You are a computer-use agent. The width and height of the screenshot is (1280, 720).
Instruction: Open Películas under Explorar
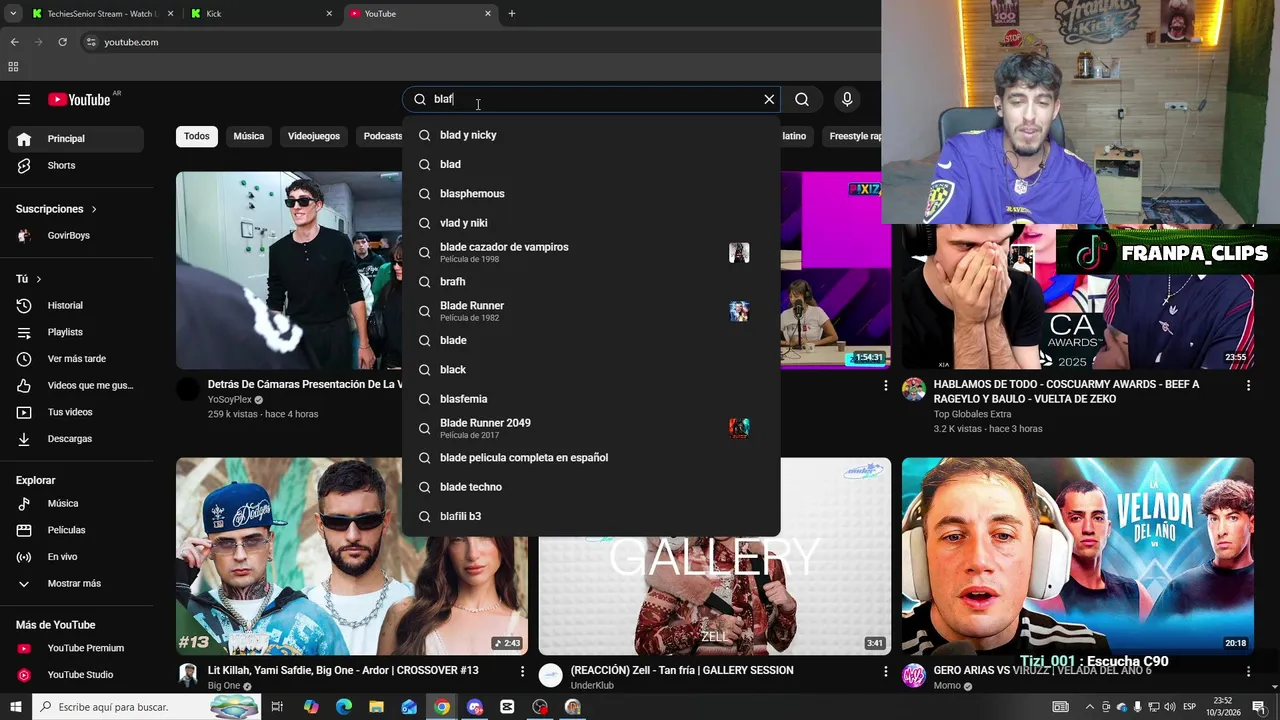click(x=76, y=530)
